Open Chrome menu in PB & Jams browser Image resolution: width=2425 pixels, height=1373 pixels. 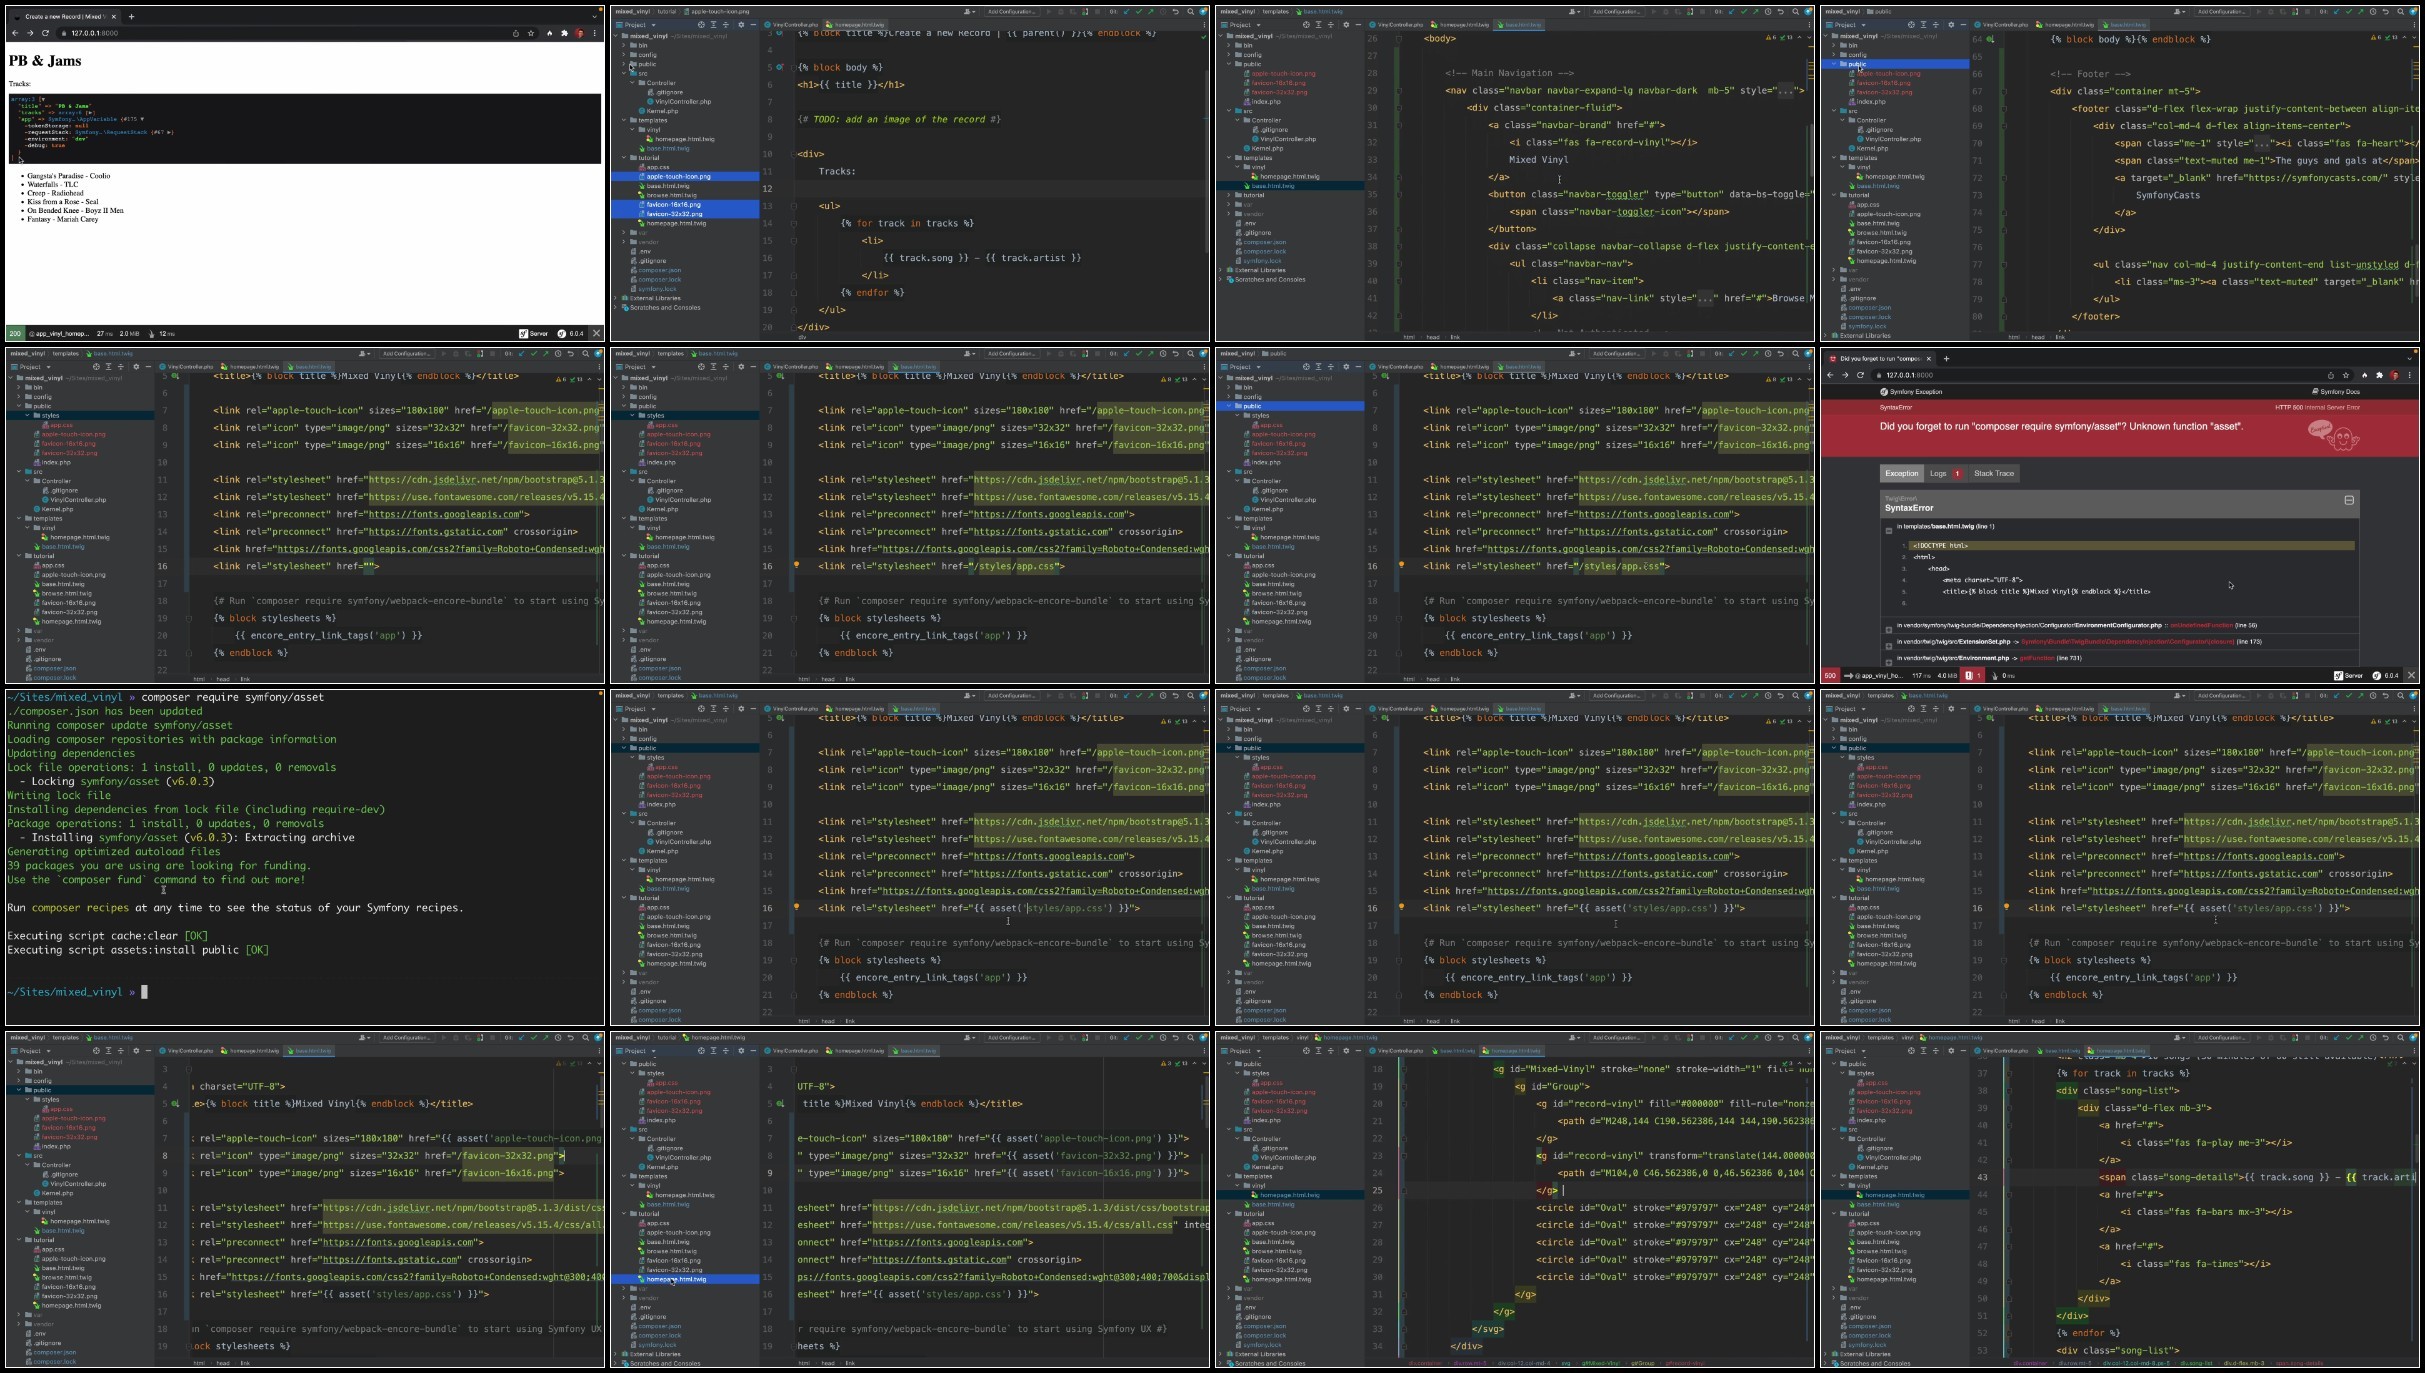click(595, 33)
